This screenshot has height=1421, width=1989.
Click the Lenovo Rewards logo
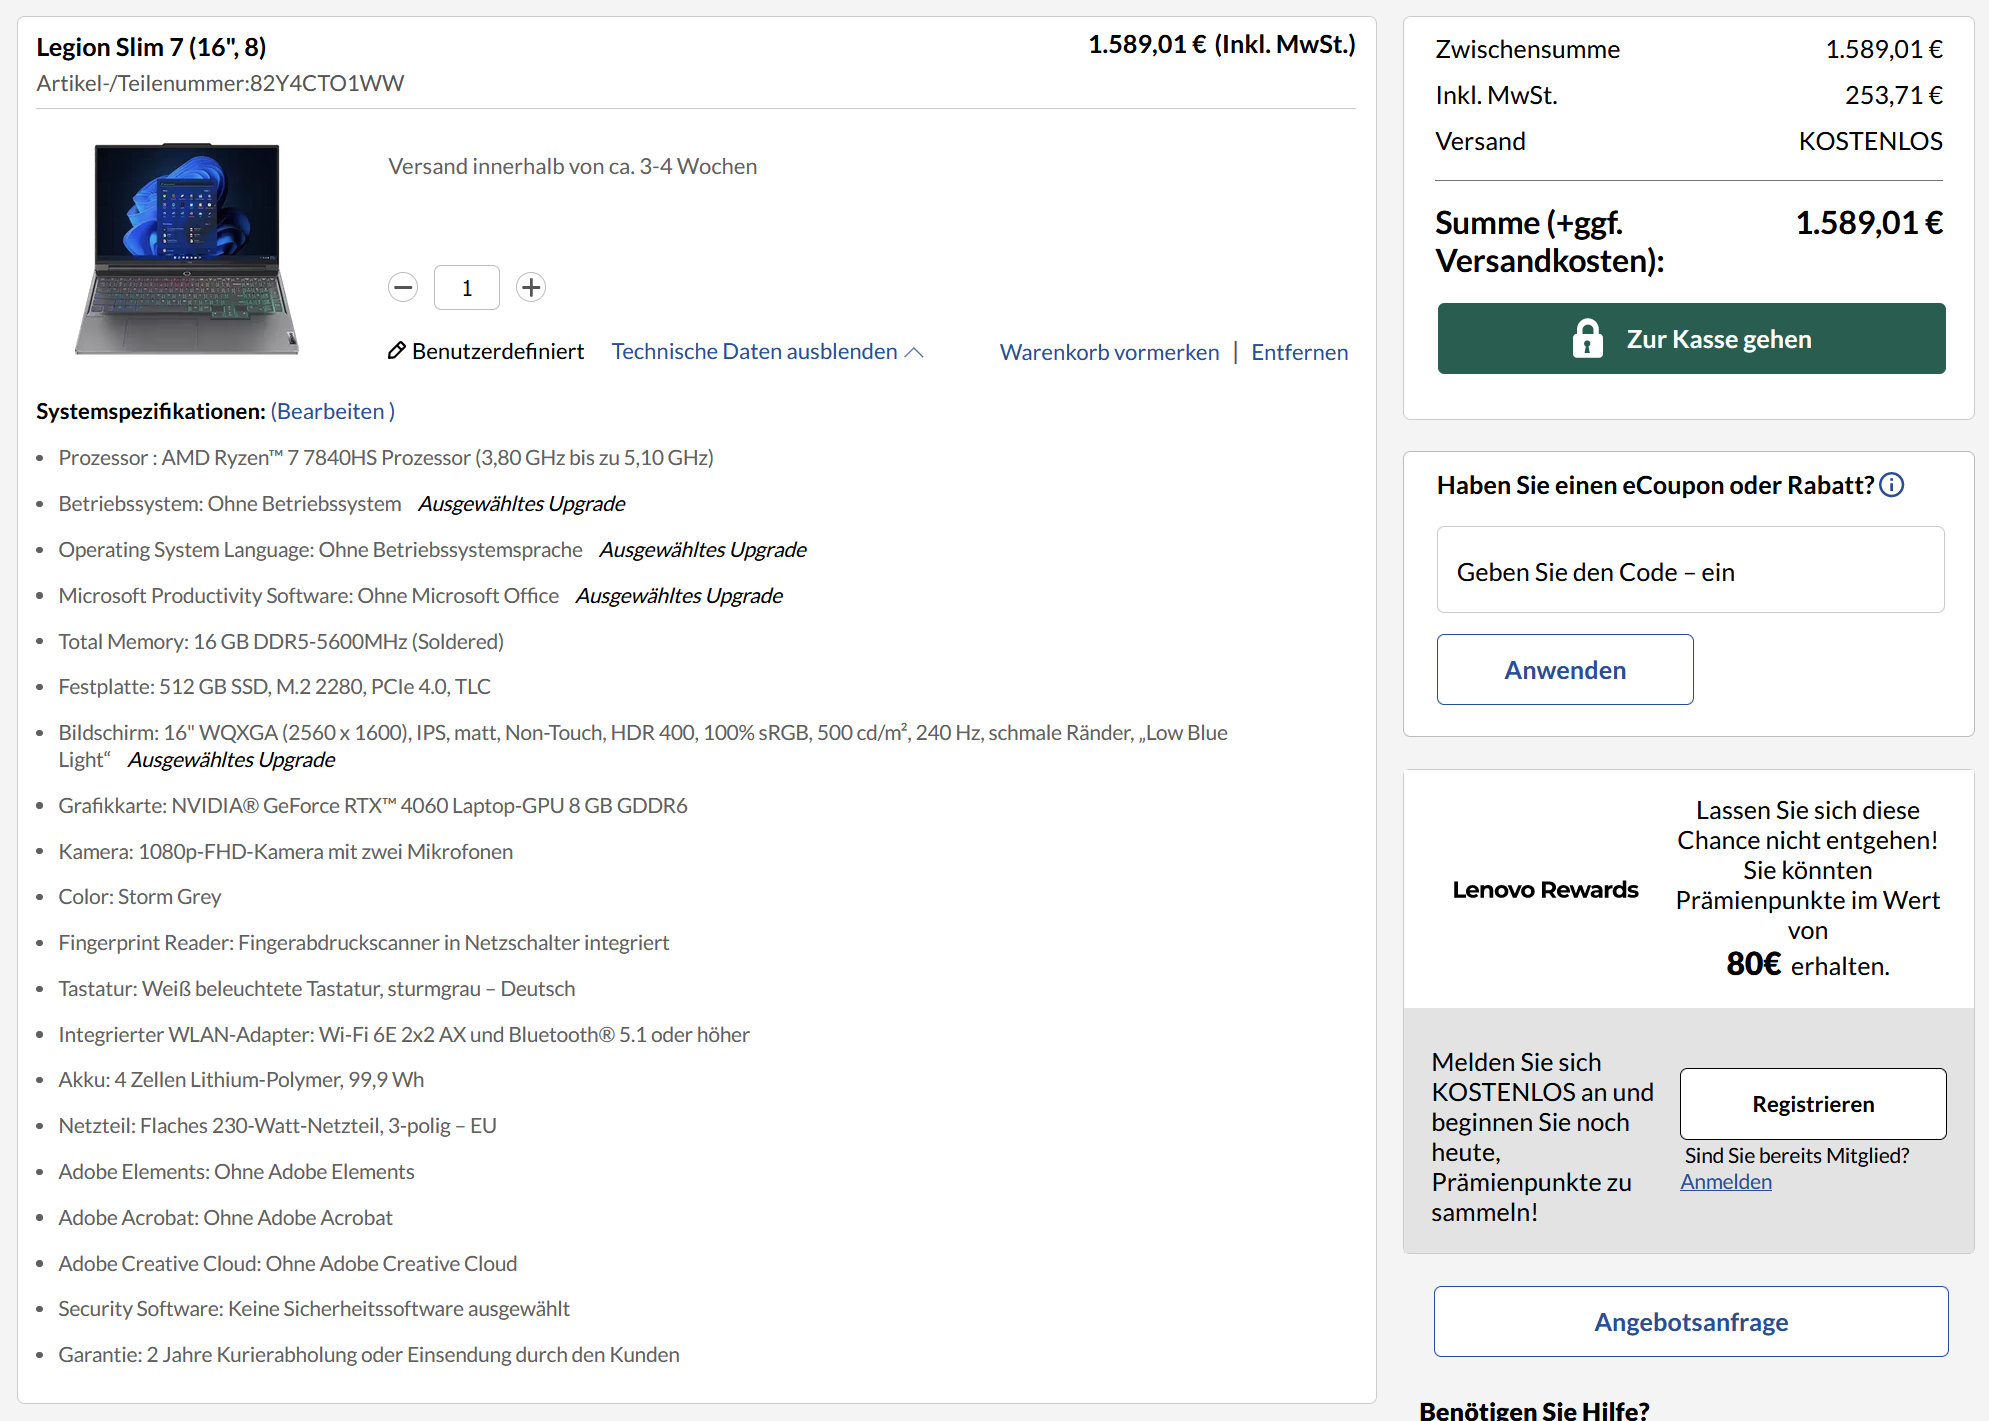pos(1545,888)
